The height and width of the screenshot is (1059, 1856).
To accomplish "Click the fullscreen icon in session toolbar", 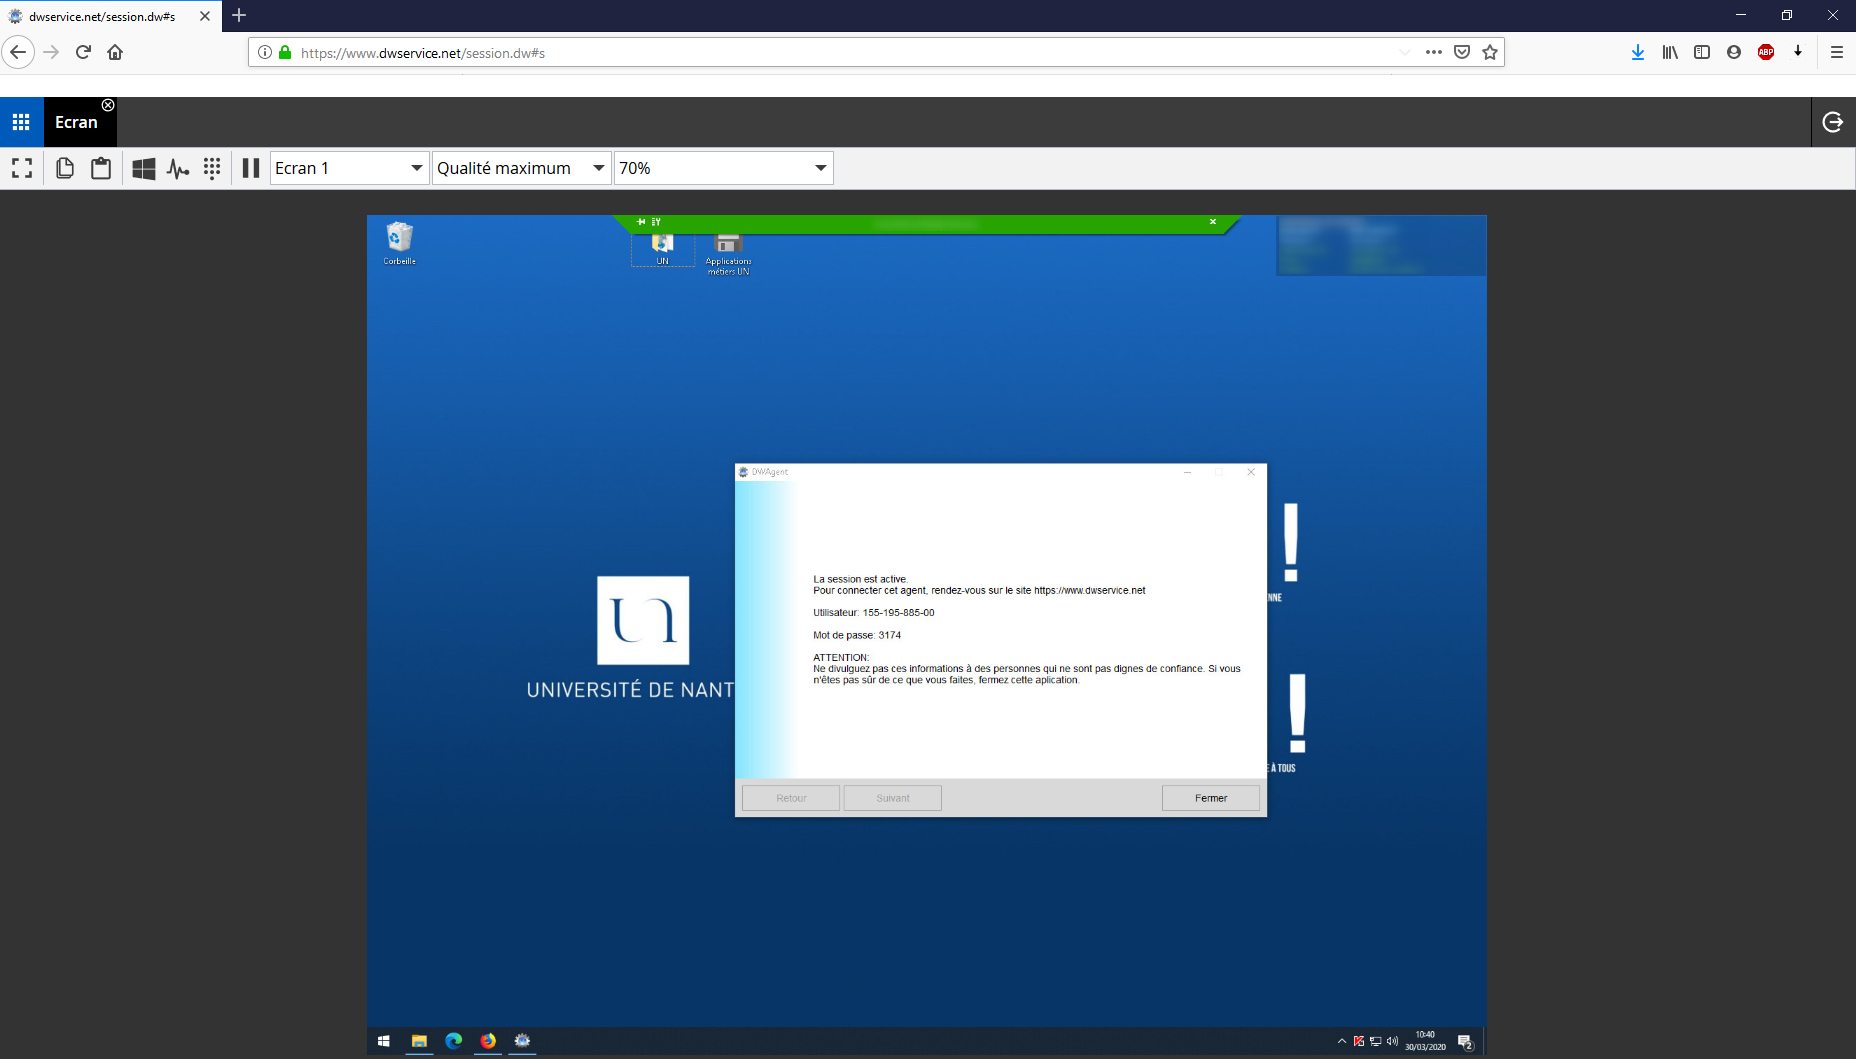I will tap(22, 168).
